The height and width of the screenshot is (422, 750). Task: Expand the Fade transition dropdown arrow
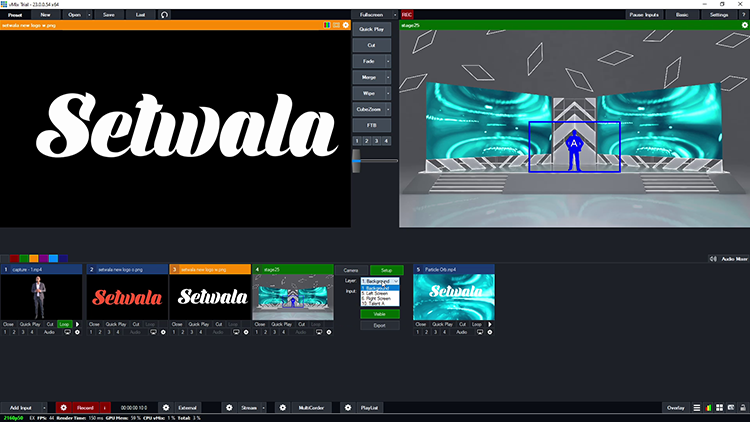[x=387, y=61]
